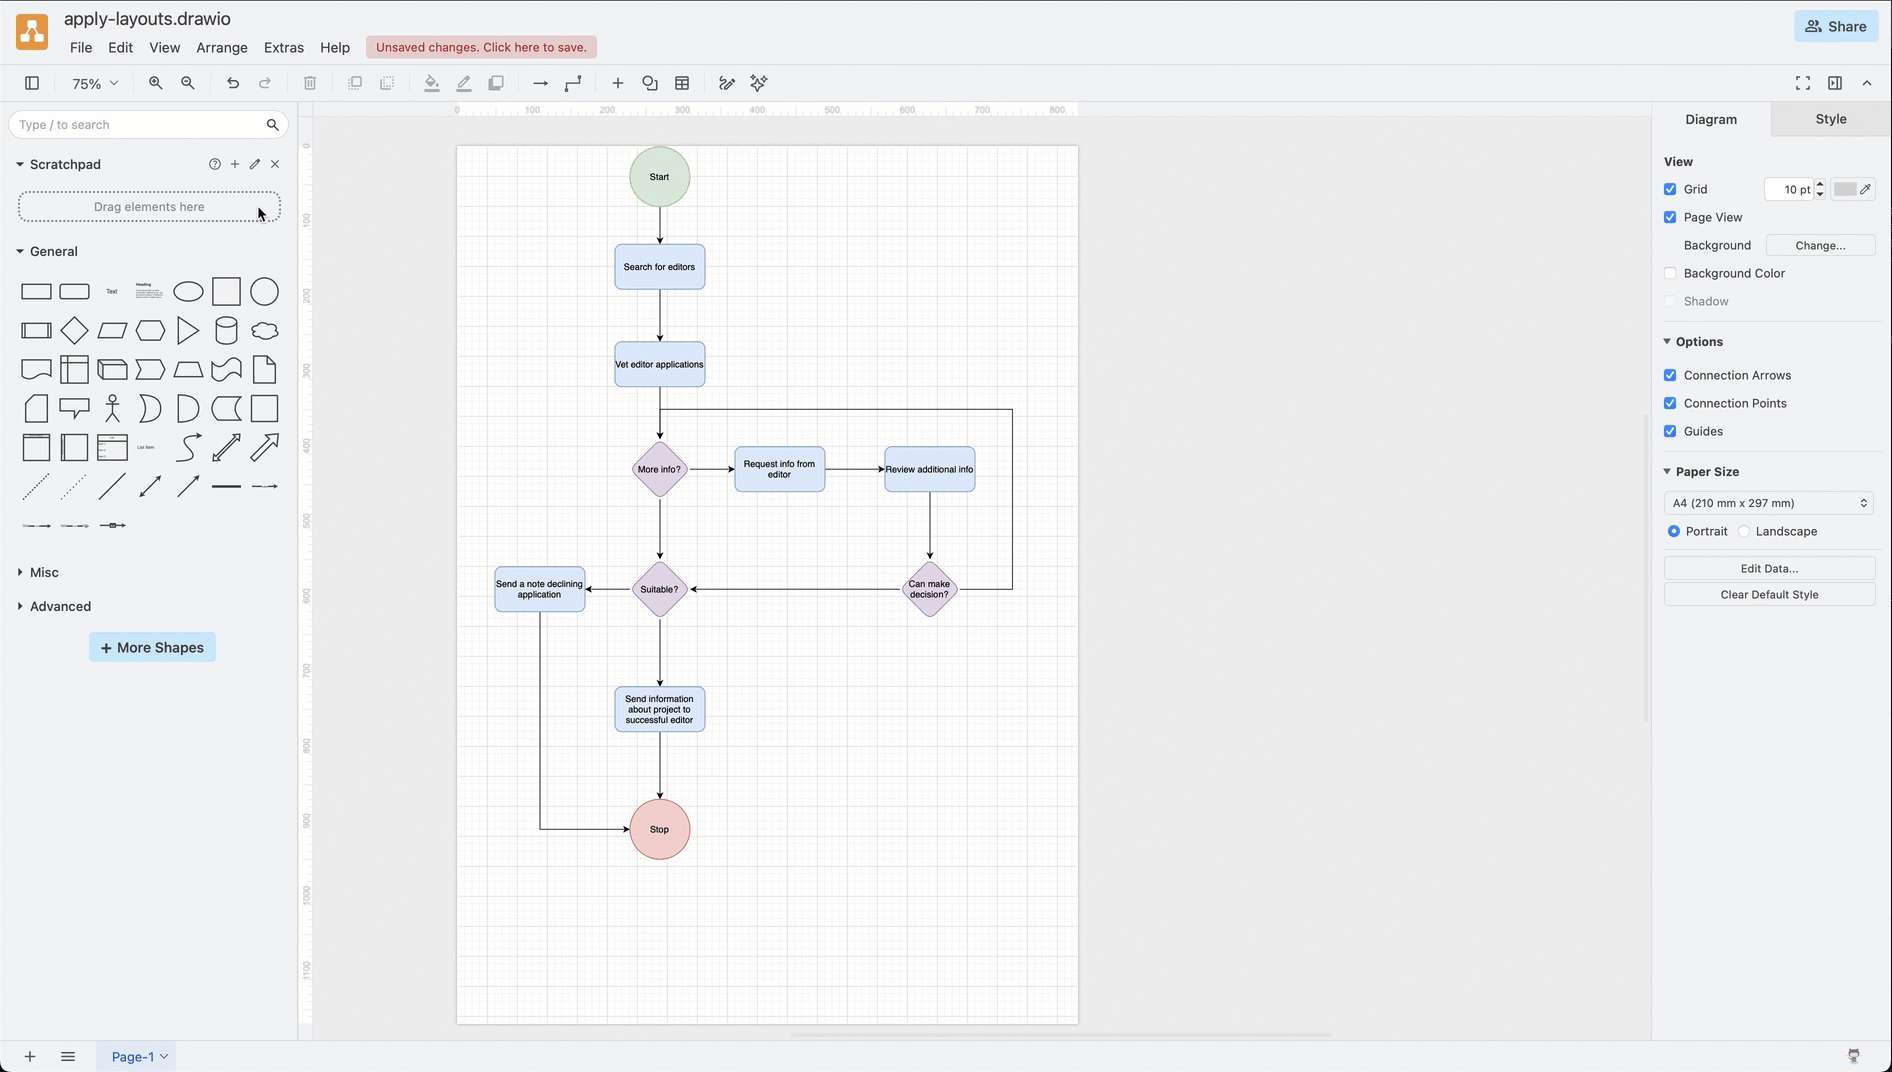The height and width of the screenshot is (1072, 1892).
Task: Click the draw.io app logo
Action: [32, 32]
